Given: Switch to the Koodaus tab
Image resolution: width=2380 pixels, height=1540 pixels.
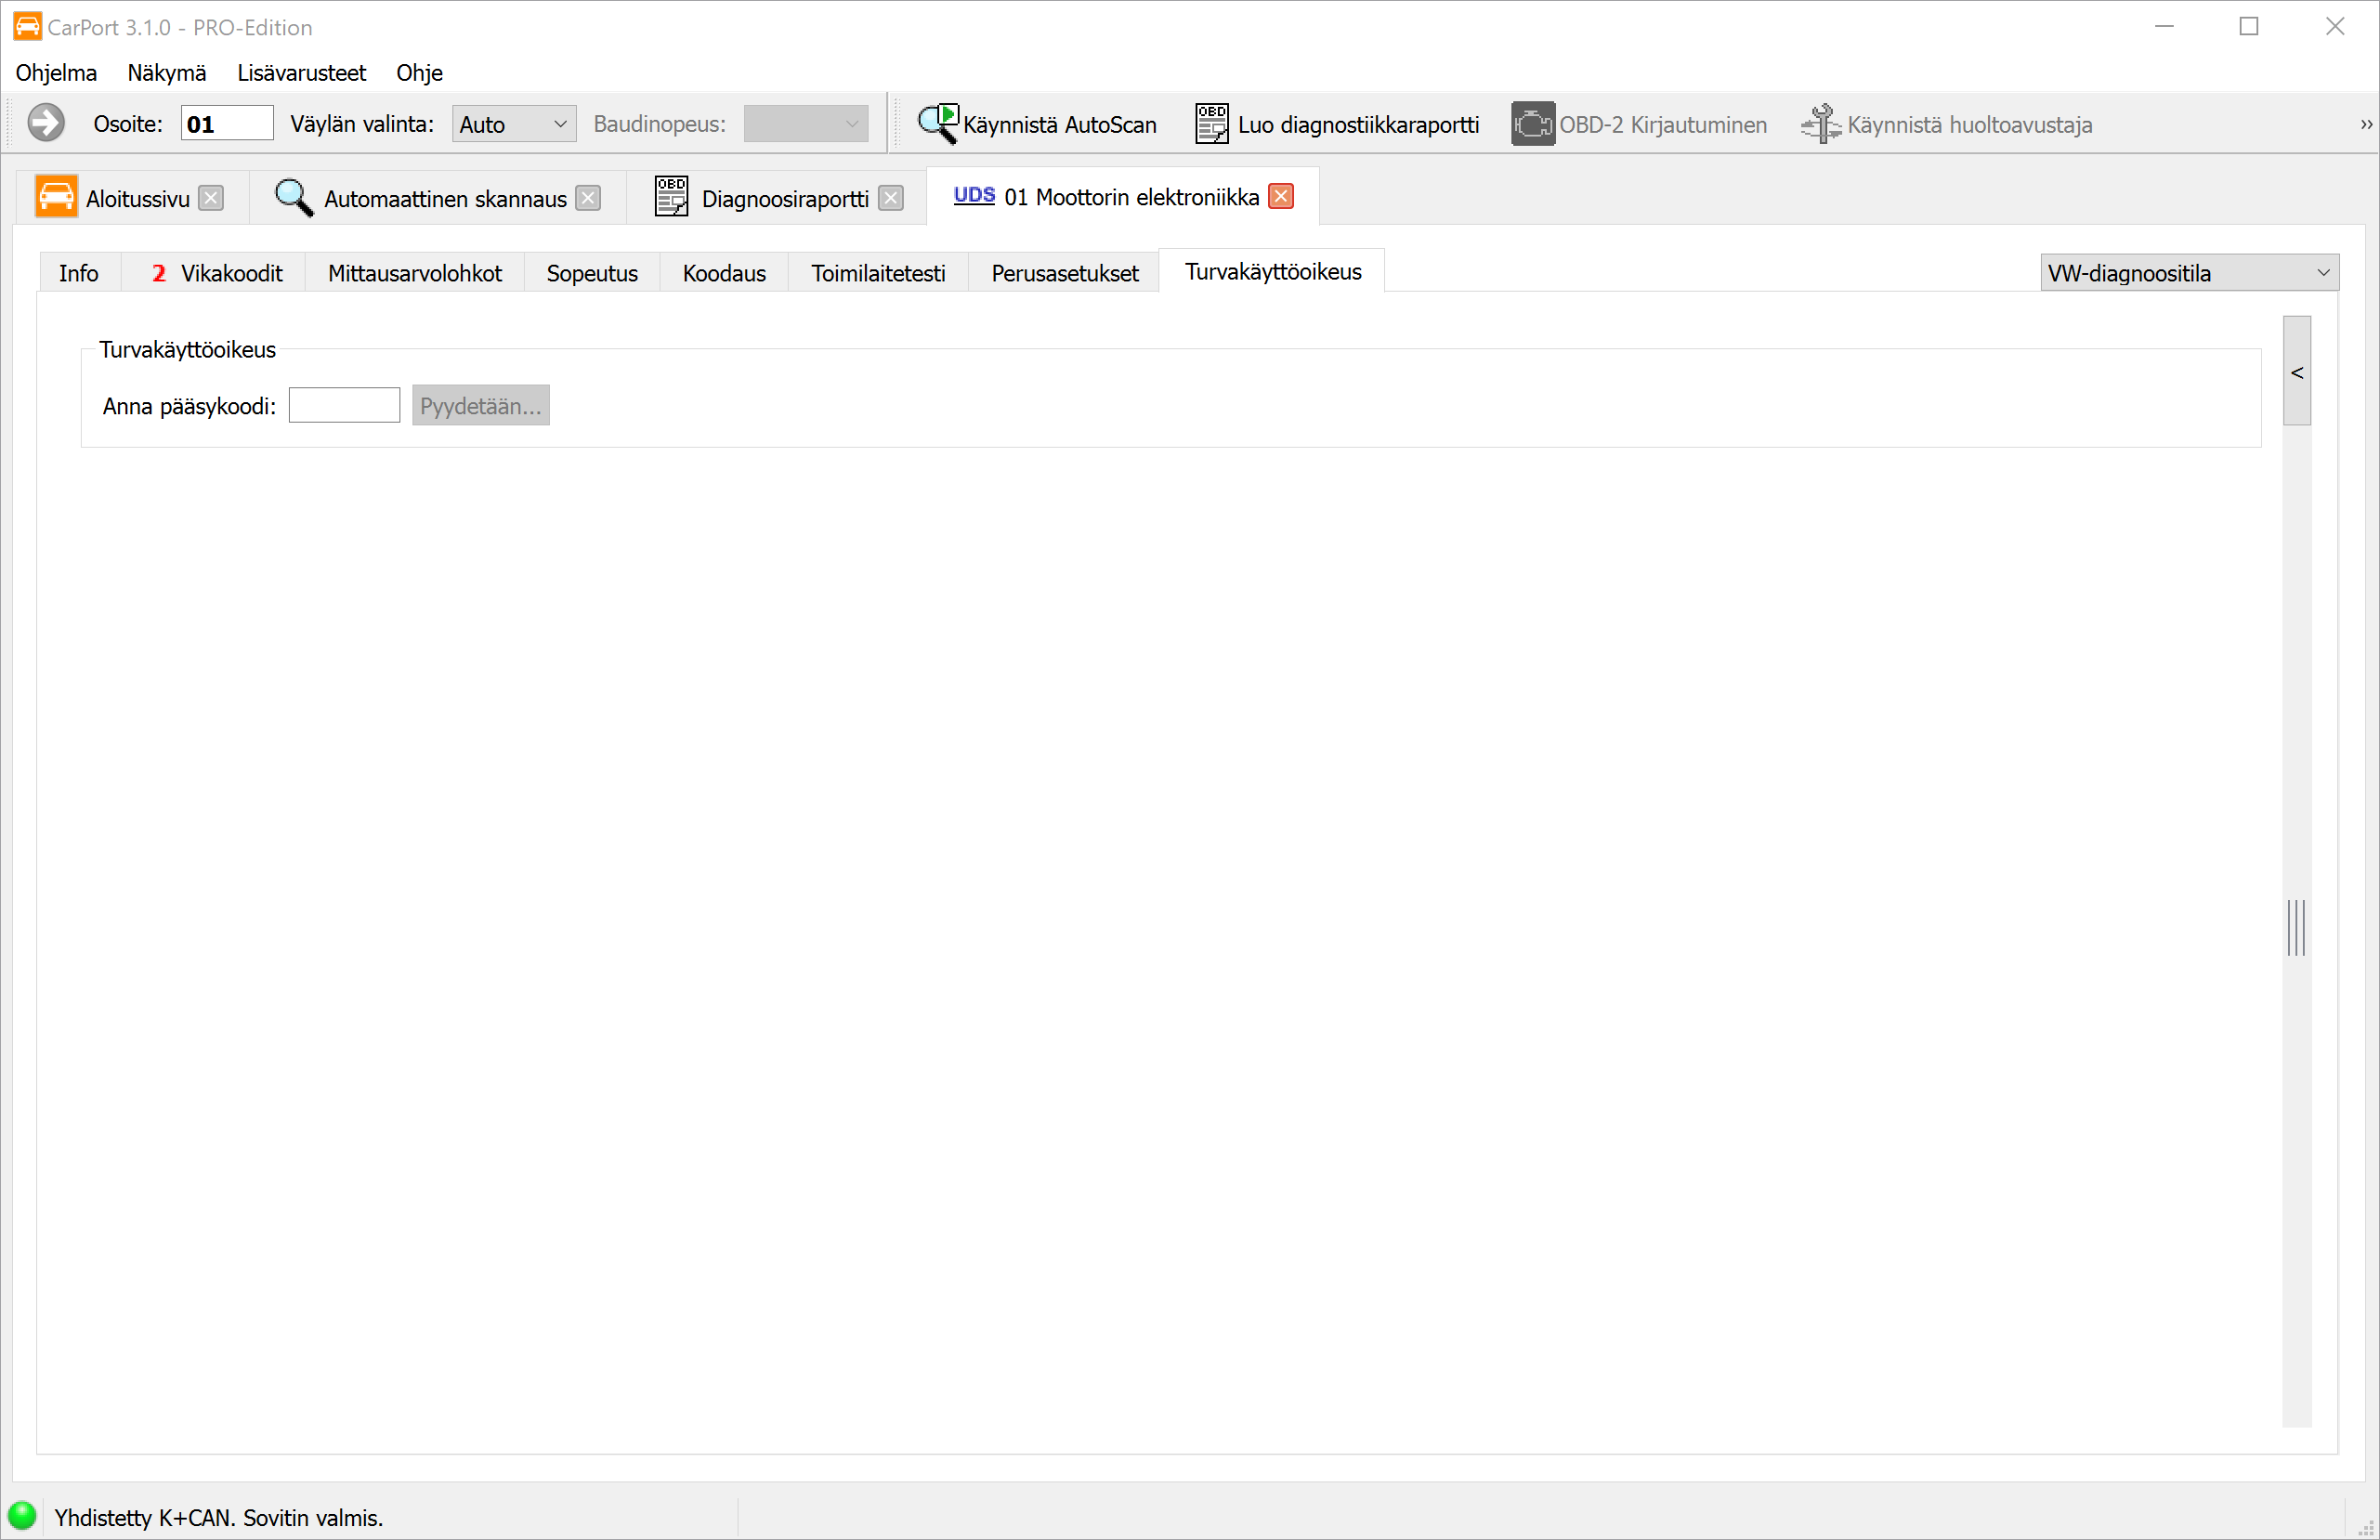Looking at the screenshot, I should [723, 273].
